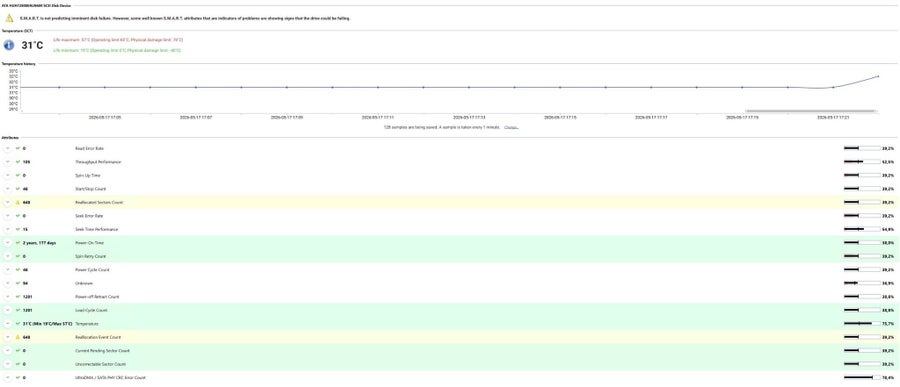Expand the Current Pending Sector Count row

[7, 351]
